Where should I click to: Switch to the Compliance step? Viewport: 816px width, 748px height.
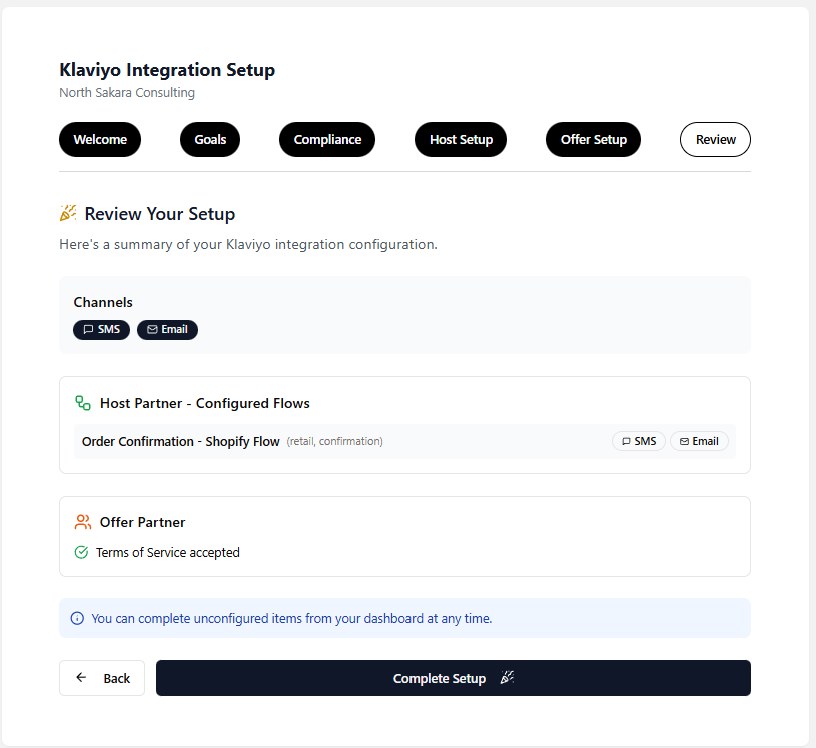tap(327, 140)
